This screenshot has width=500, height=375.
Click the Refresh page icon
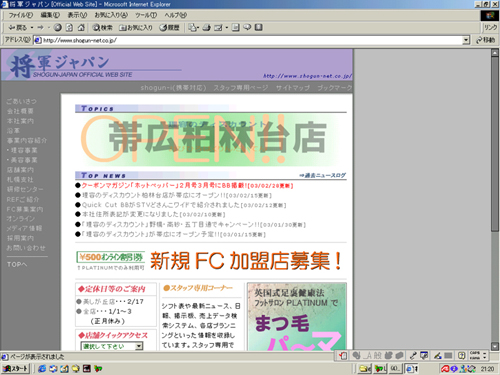(69, 28)
